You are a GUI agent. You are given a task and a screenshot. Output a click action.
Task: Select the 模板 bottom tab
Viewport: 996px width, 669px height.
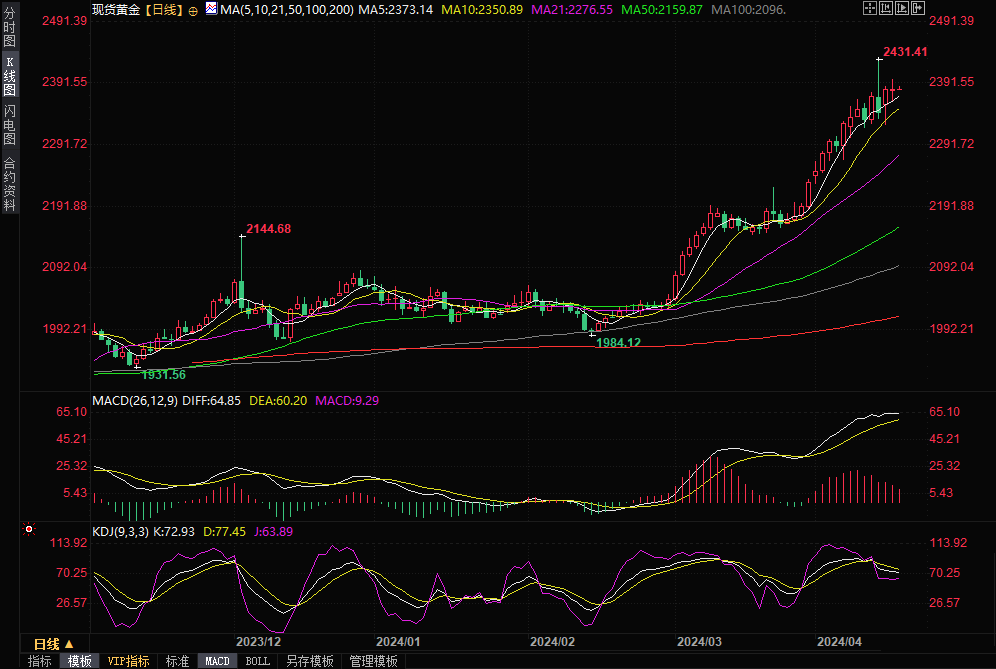click(80, 661)
